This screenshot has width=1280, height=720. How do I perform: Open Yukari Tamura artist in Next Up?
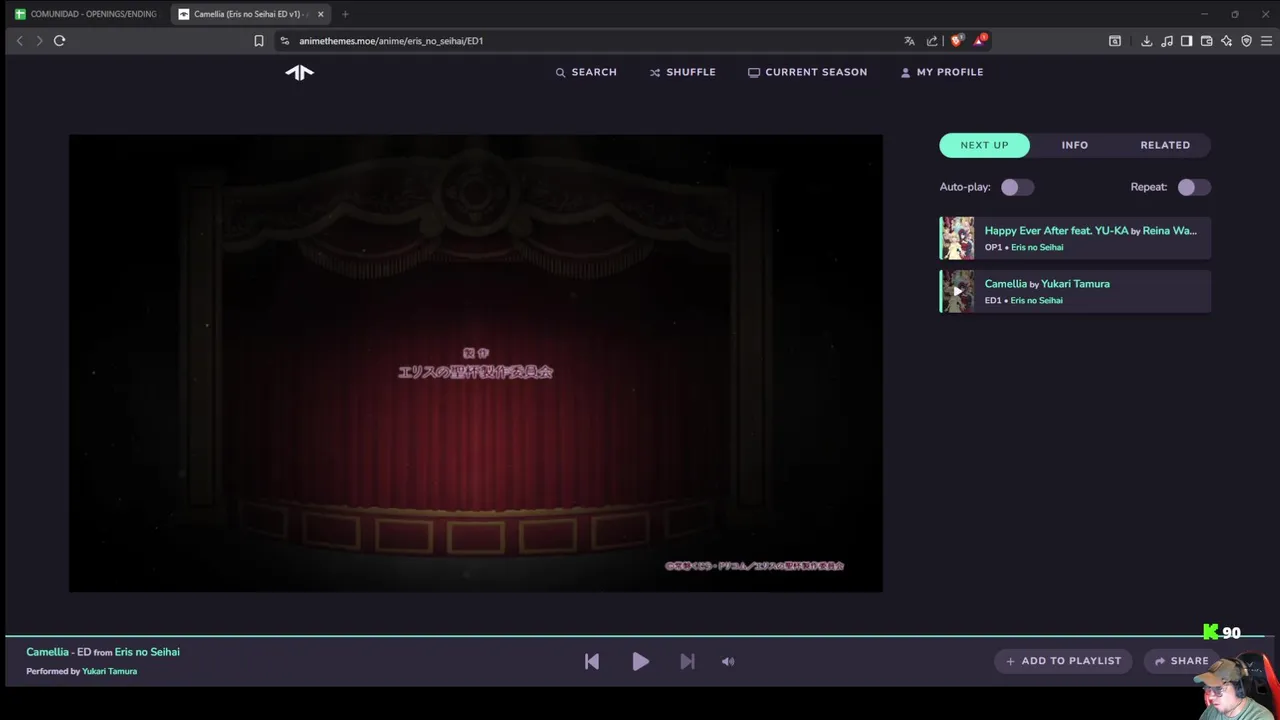pyautogui.click(x=1075, y=284)
